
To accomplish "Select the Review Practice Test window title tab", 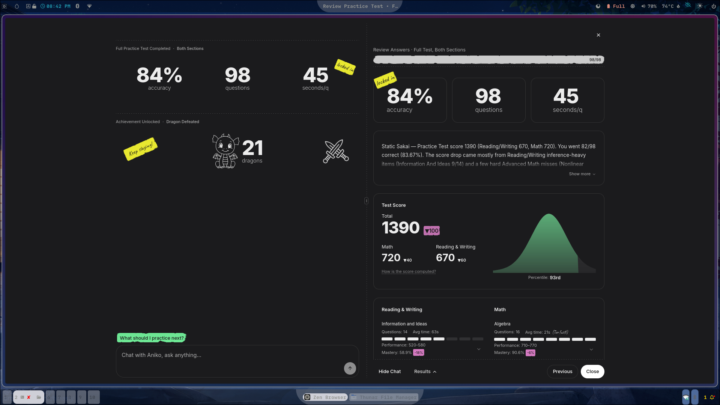I will (360, 6).
